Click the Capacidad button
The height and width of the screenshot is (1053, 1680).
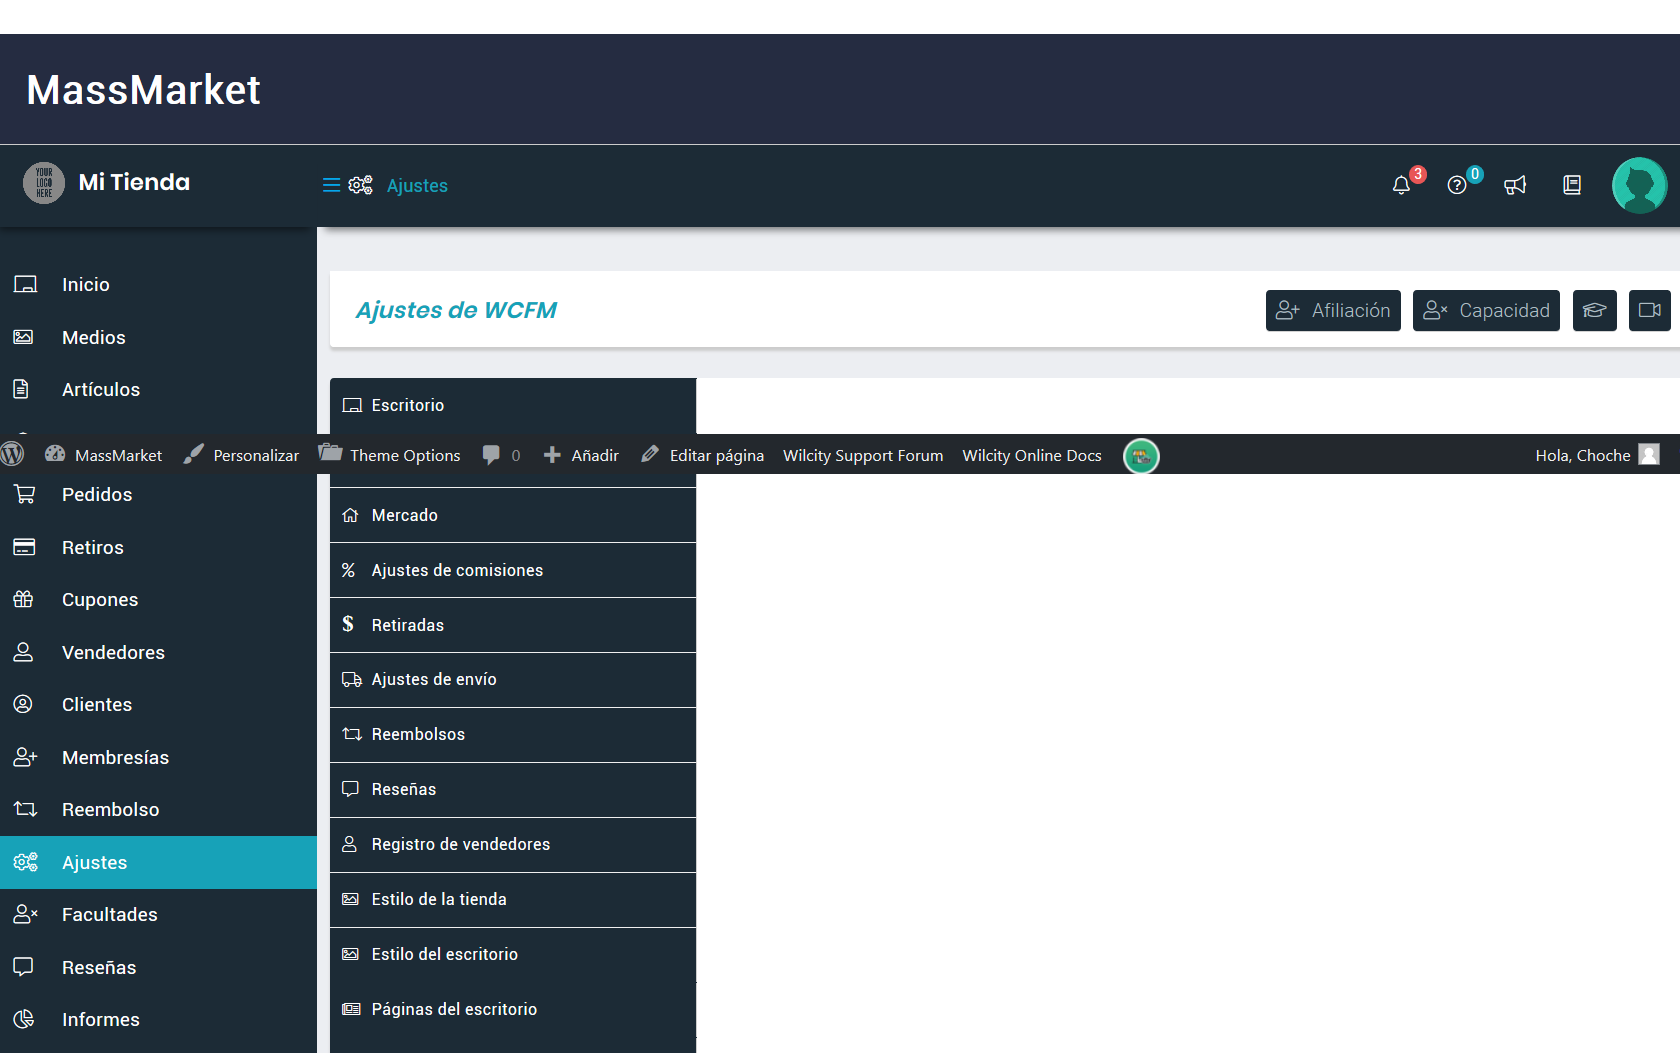pos(1486,310)
